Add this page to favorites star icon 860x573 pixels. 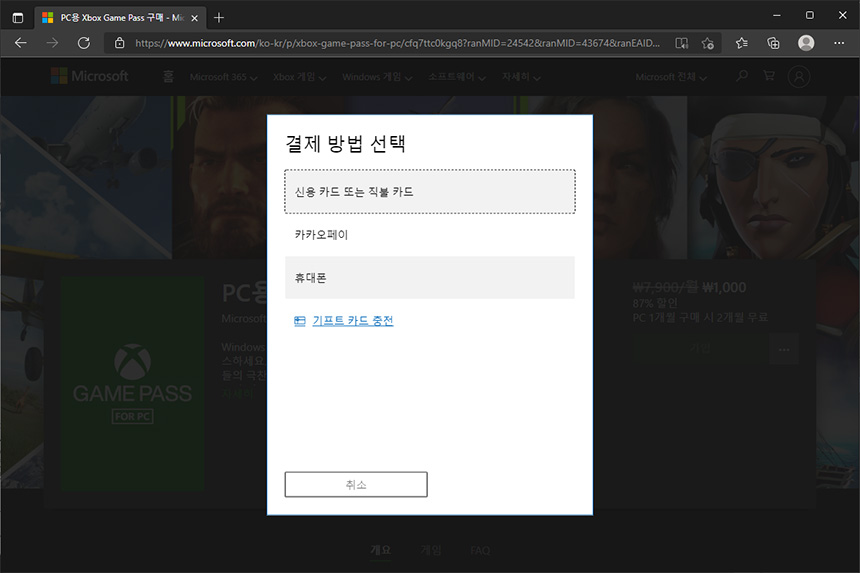pyautogui.click(x=708, y=43)
